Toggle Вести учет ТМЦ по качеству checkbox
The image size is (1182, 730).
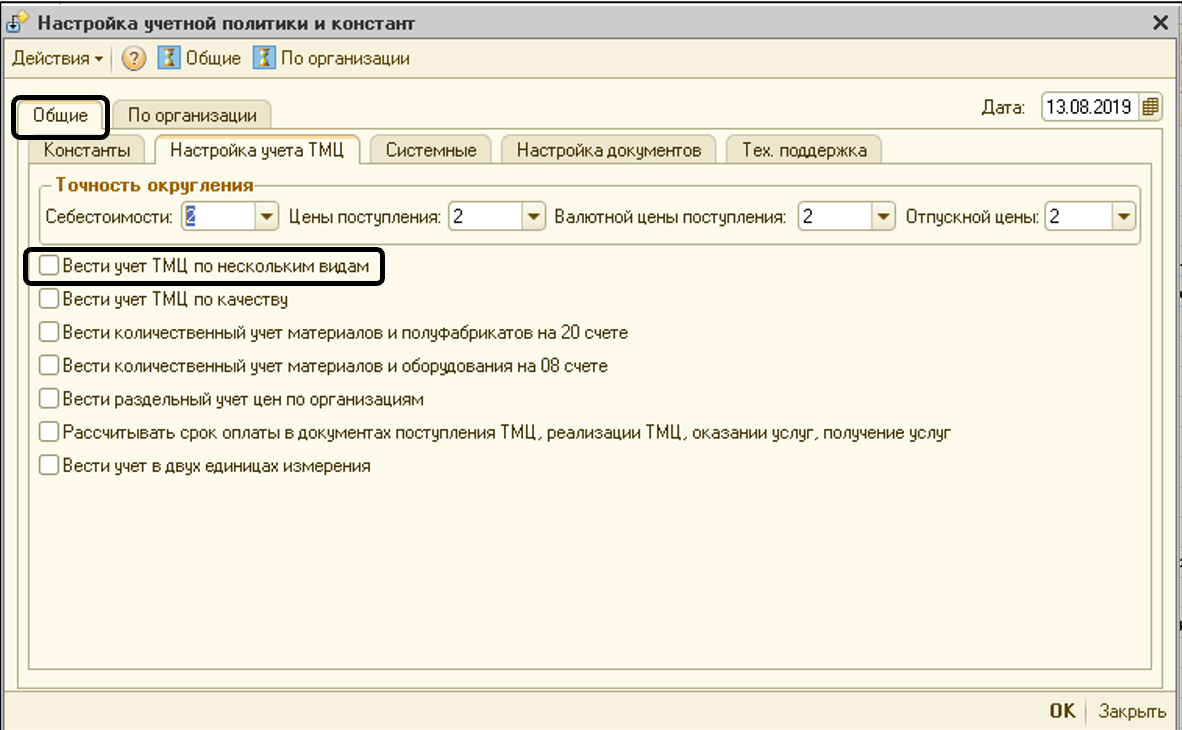point(48,299)
